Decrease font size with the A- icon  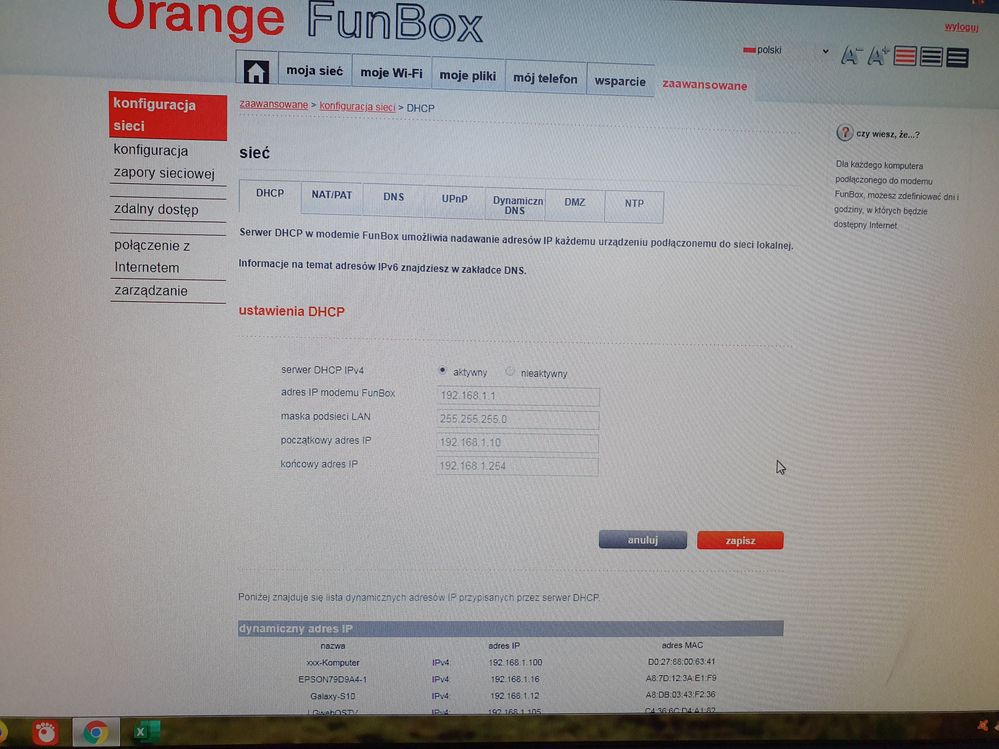click(x=852, y=57)
